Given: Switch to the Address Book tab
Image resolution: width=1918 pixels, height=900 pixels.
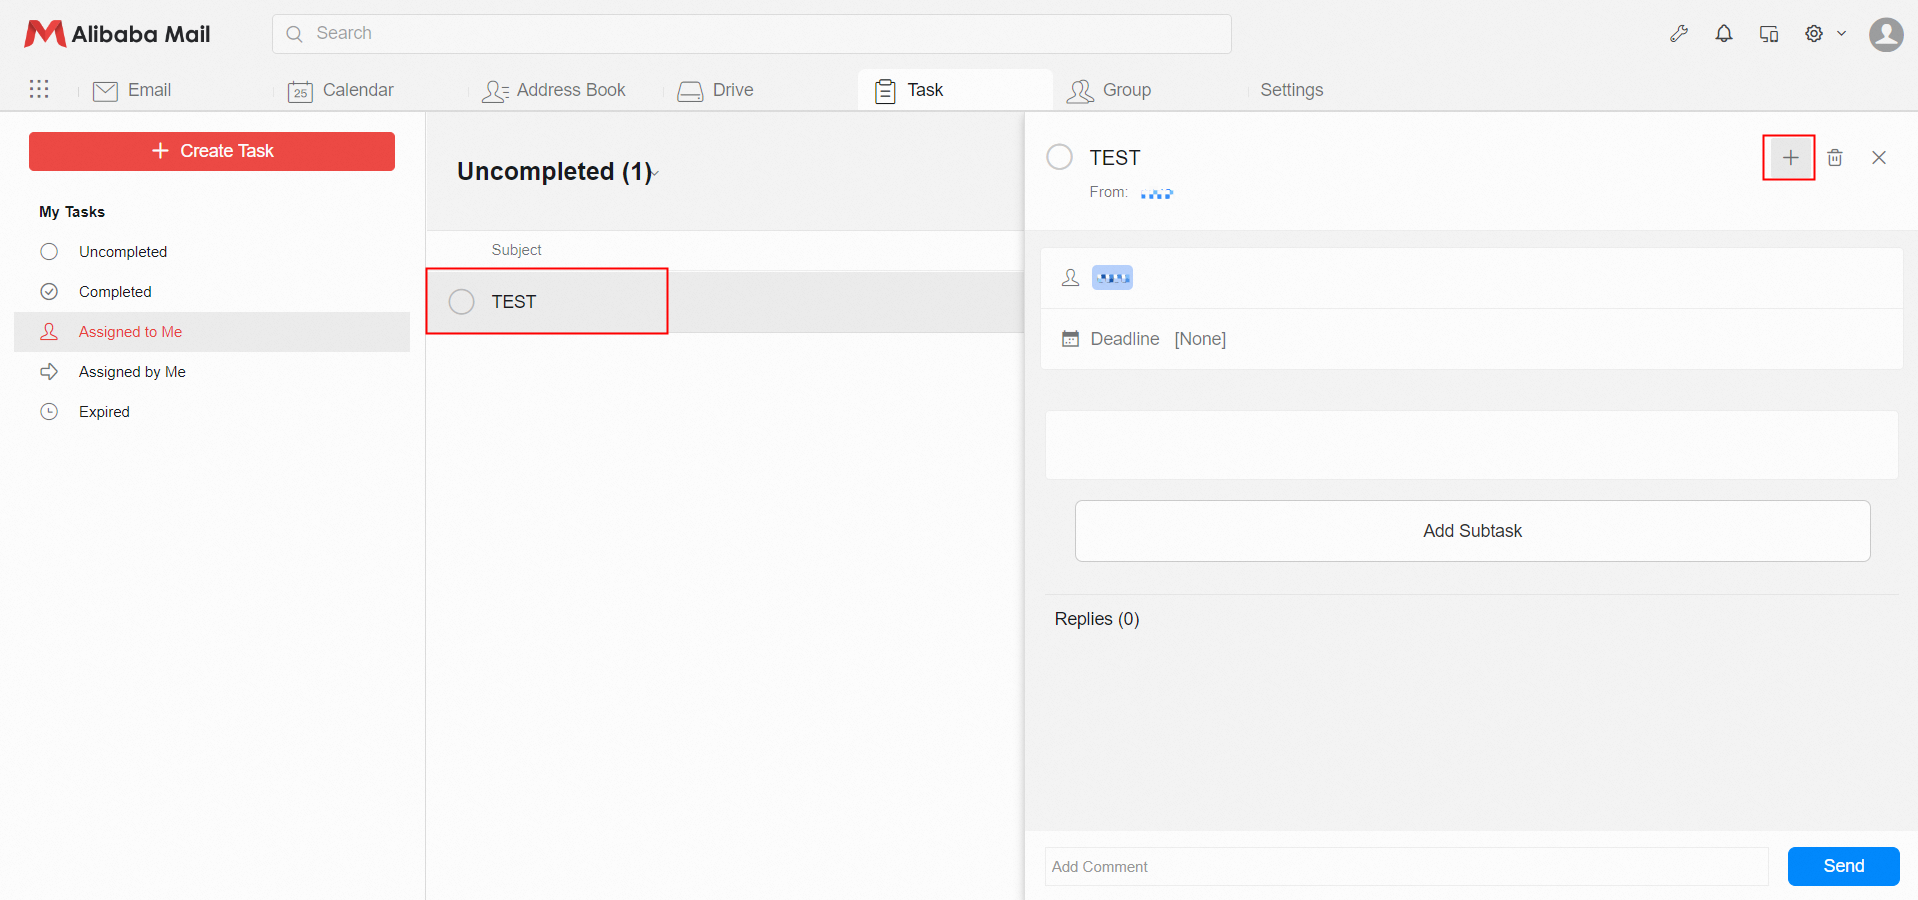Looking at the screenshot, I should tap(554, 90).
